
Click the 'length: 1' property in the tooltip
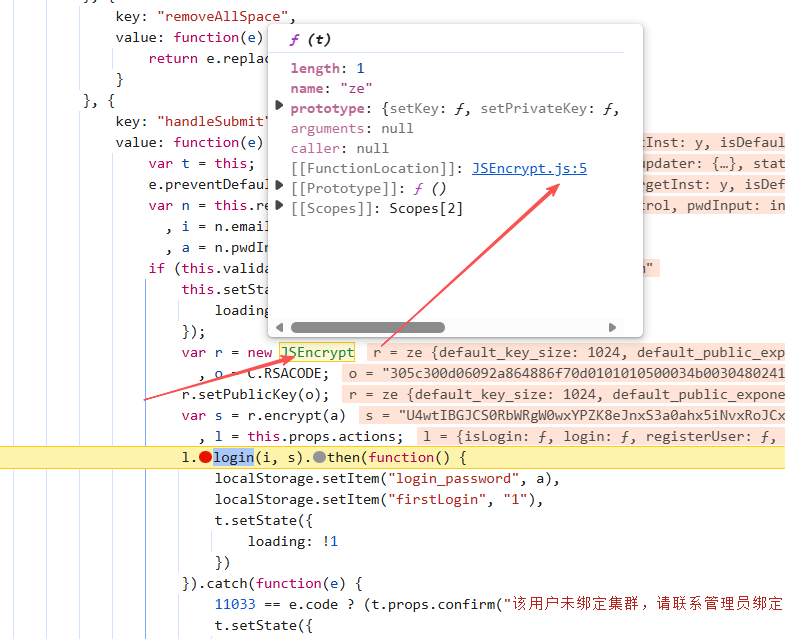click(327, 69)
